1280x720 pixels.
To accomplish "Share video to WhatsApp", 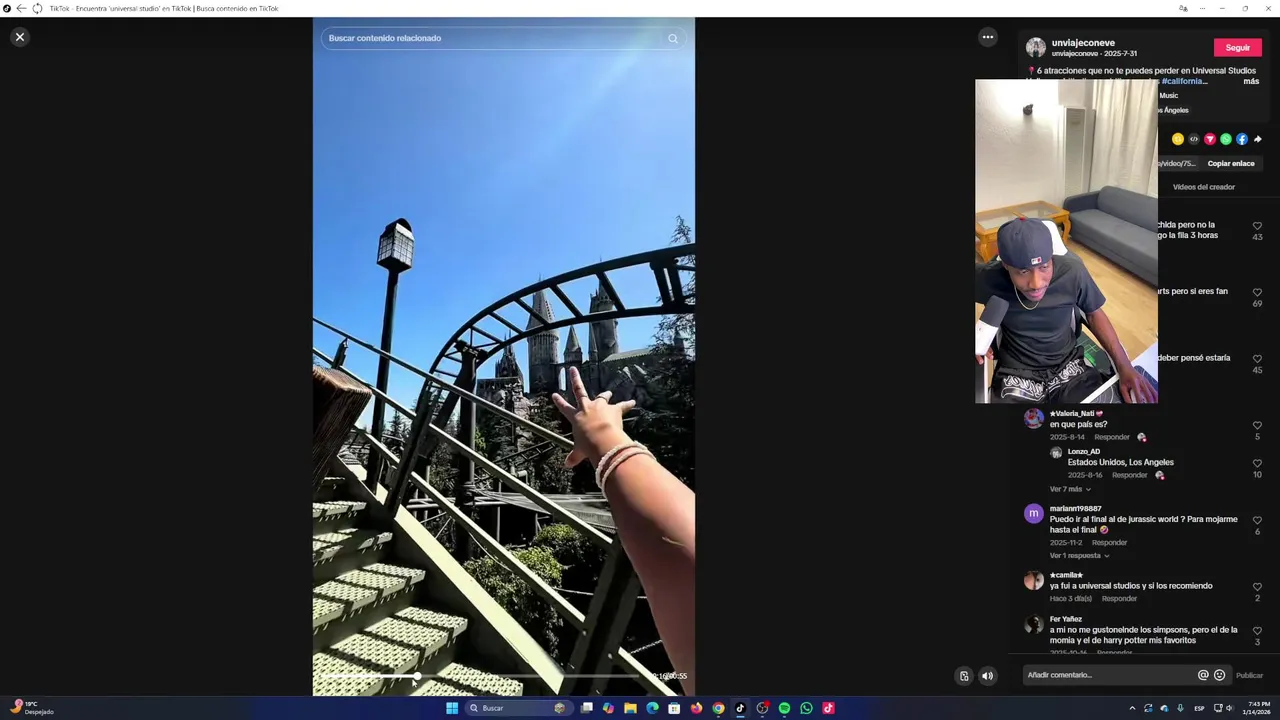I will click(x=1226, y=139).
